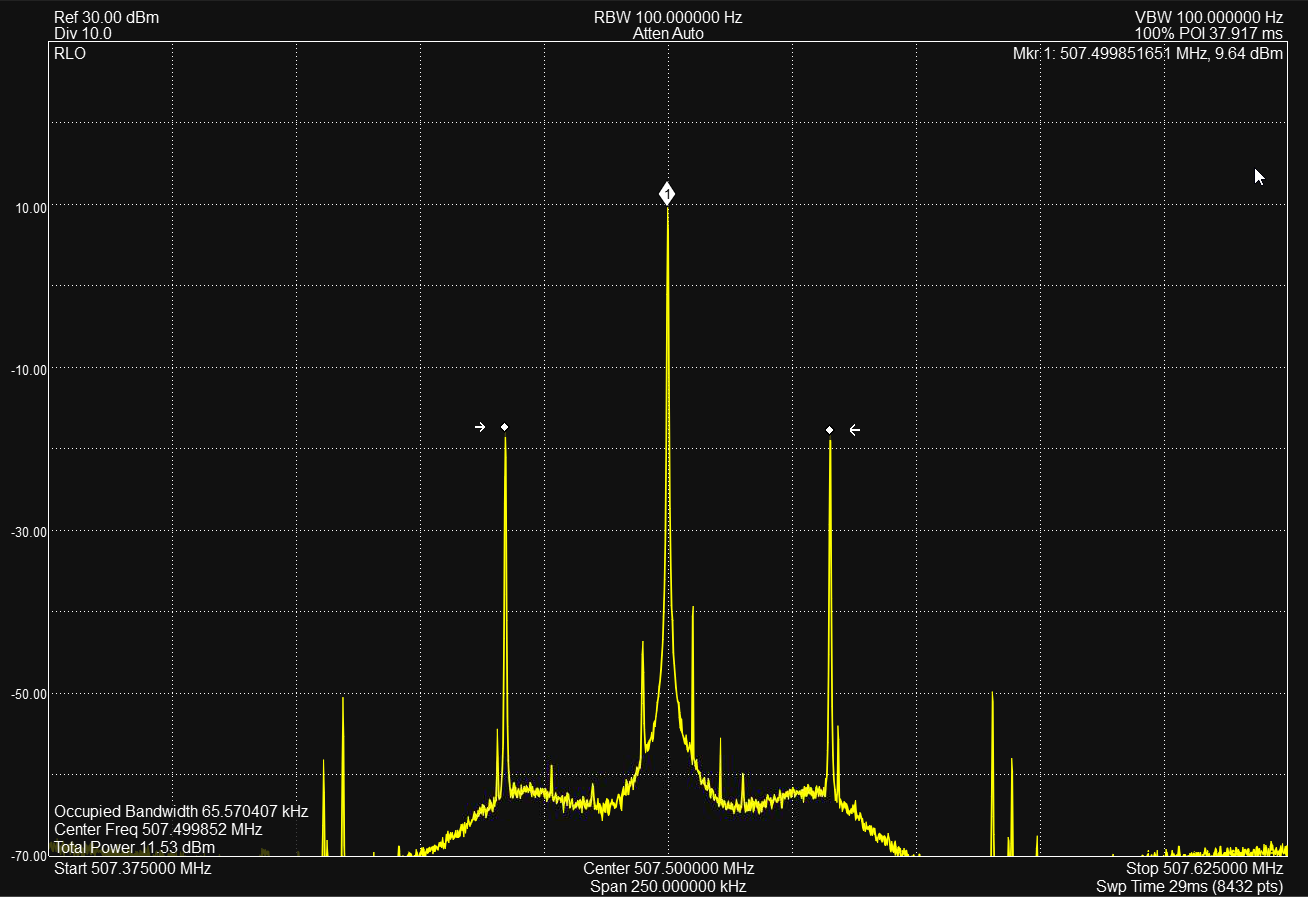Image resolution: width=1308 pixels, height=897 pixels.
Task: Click the Swp Time 29ms readout
Action: pyautogui.click(x=1189, y=886)
